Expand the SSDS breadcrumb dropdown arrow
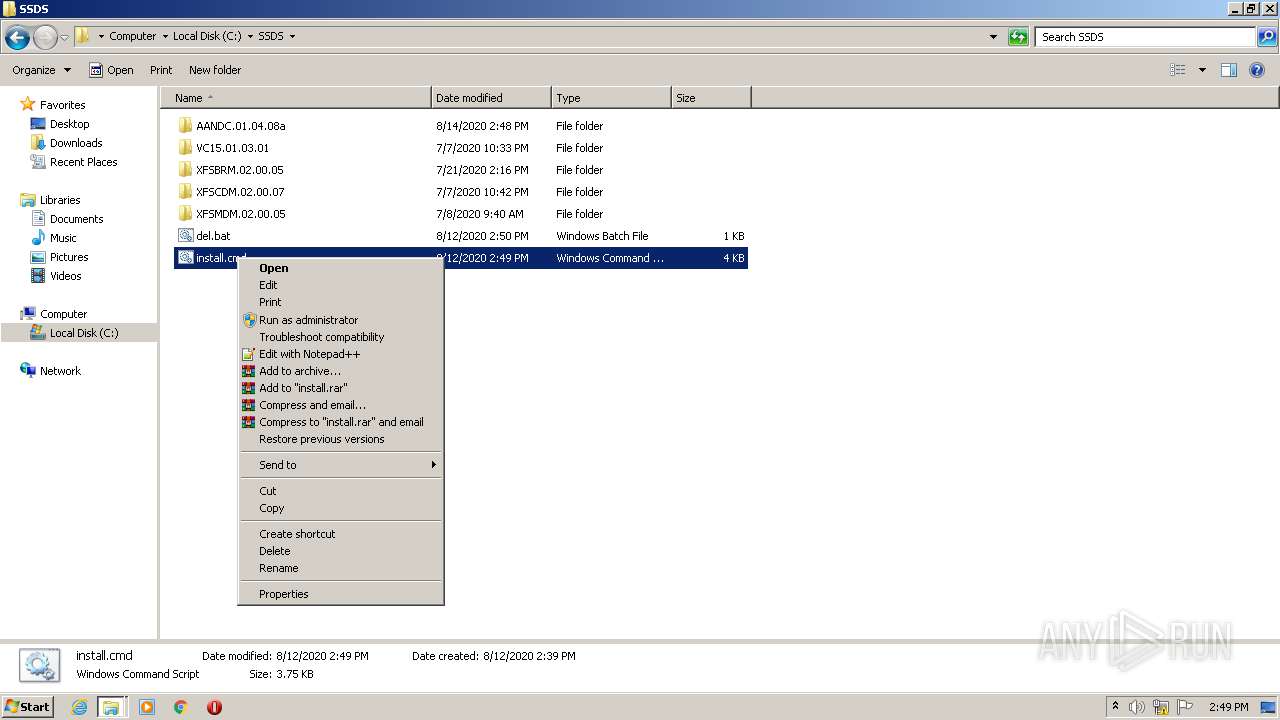Screen dimensions: 1280x720 click(292, 37)
